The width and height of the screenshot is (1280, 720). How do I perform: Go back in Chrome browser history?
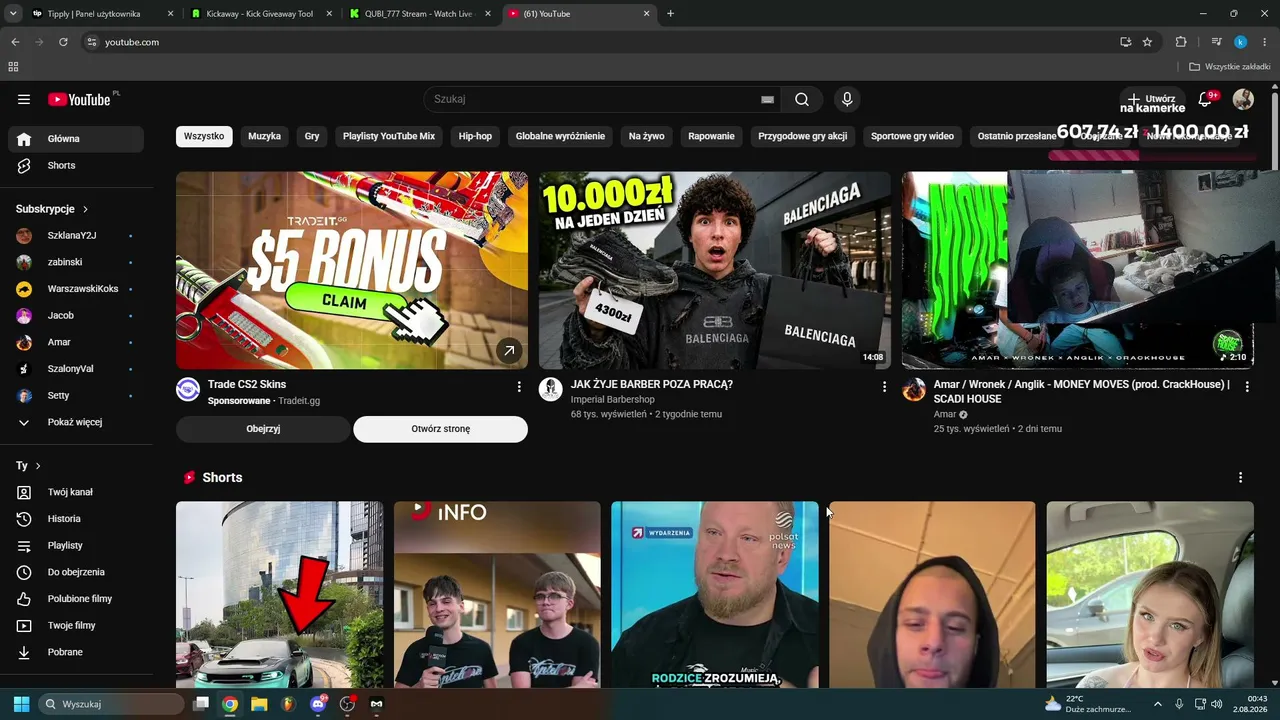(x=15, y=42)
